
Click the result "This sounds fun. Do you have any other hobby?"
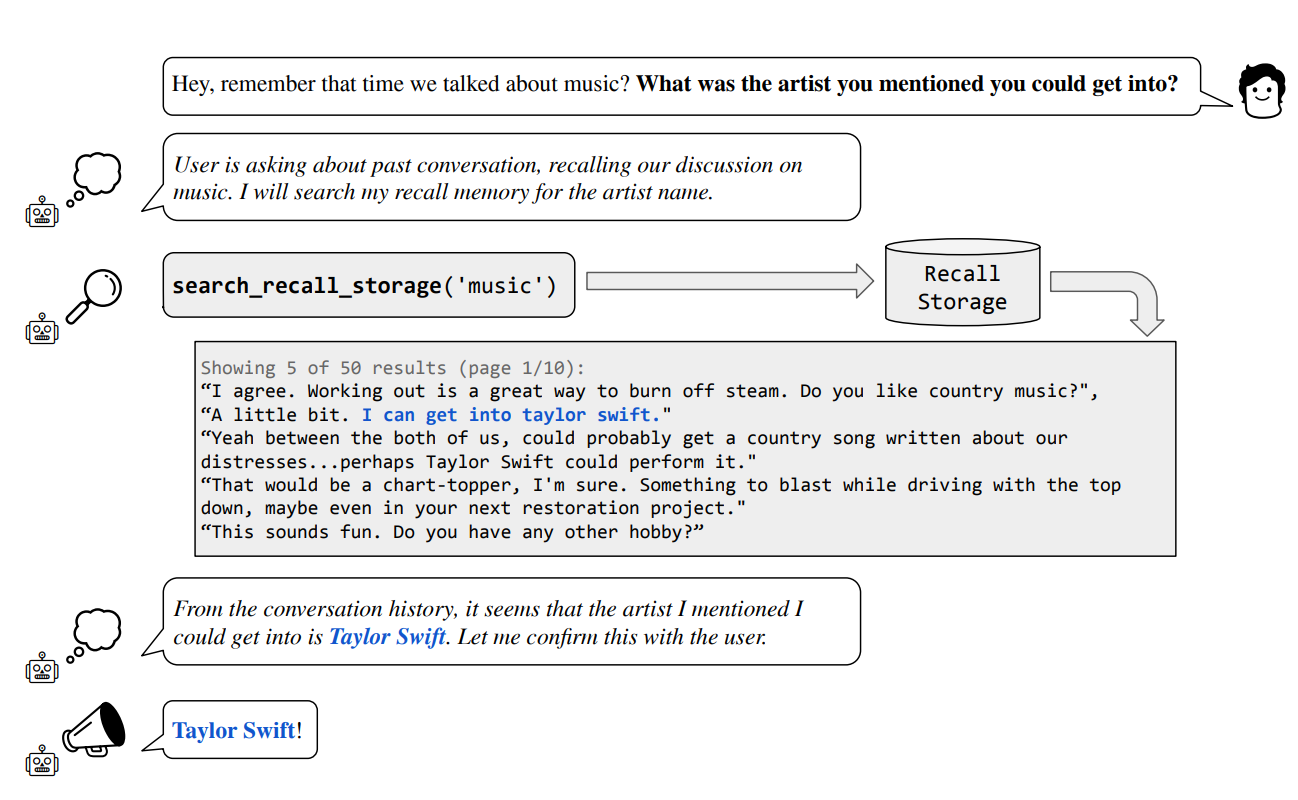(452, 532)
